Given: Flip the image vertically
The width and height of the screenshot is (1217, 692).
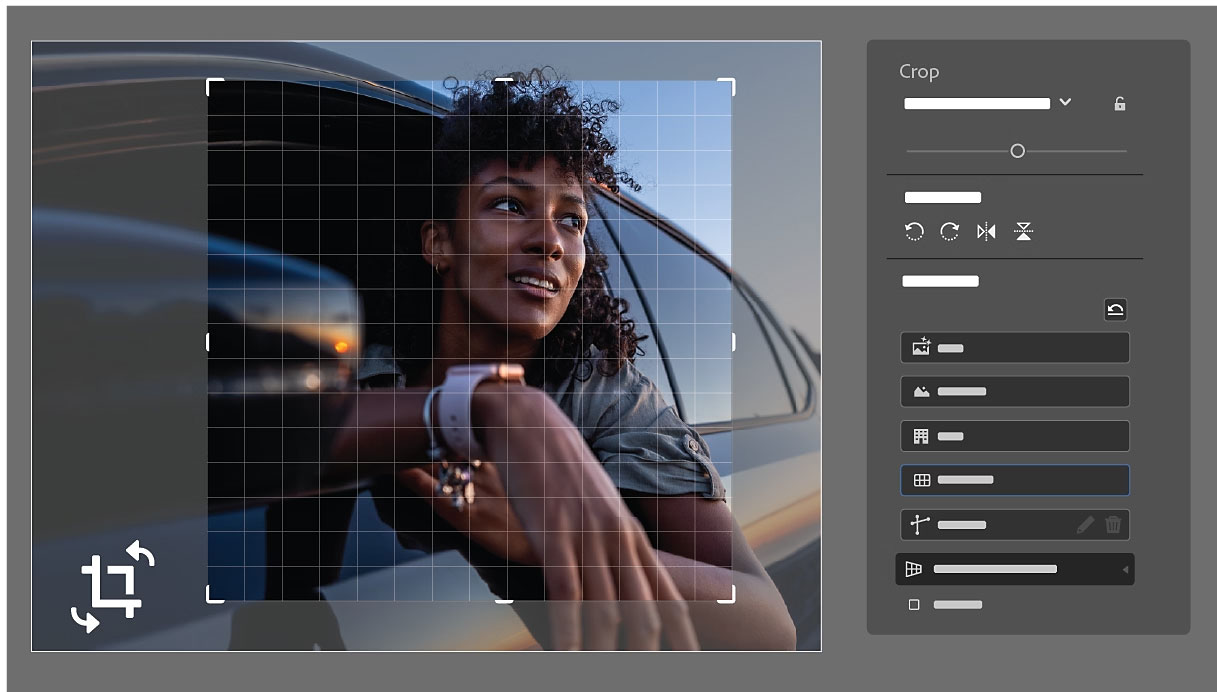Looking at the screenshot, I should pos(1023,232).
